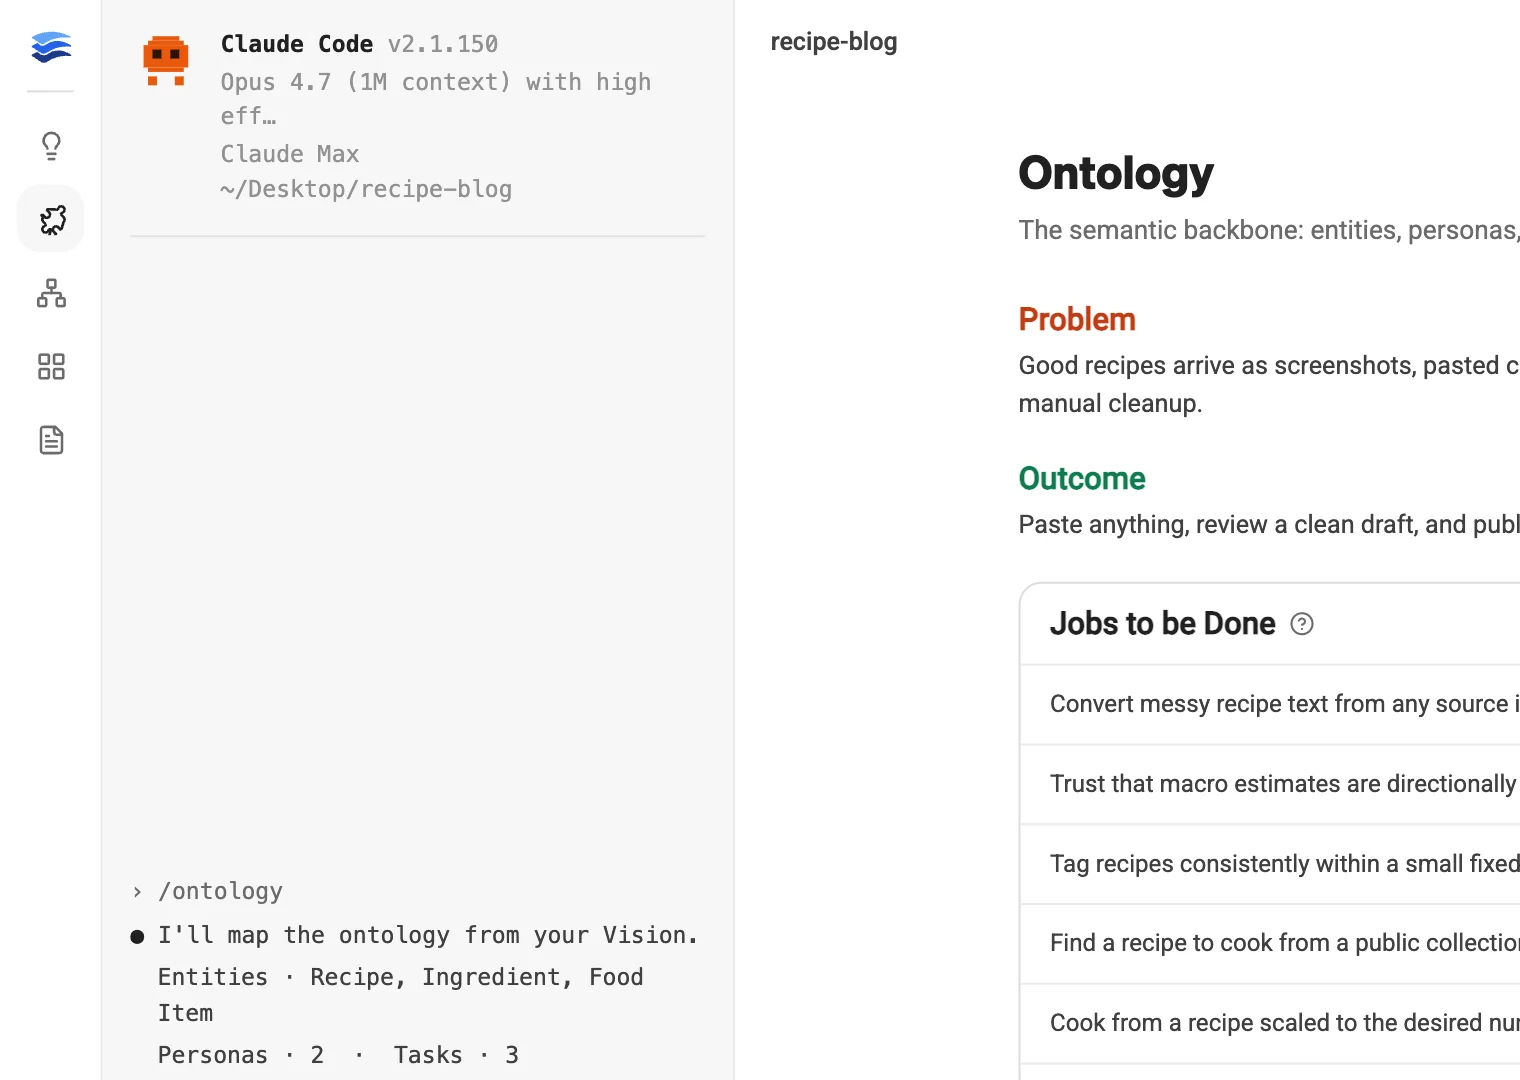Image resolution: width=1520 pixels, height=1080 pixels.
Task: Click the Claude Code orange robot icon
Action: (x=166, y=61)
